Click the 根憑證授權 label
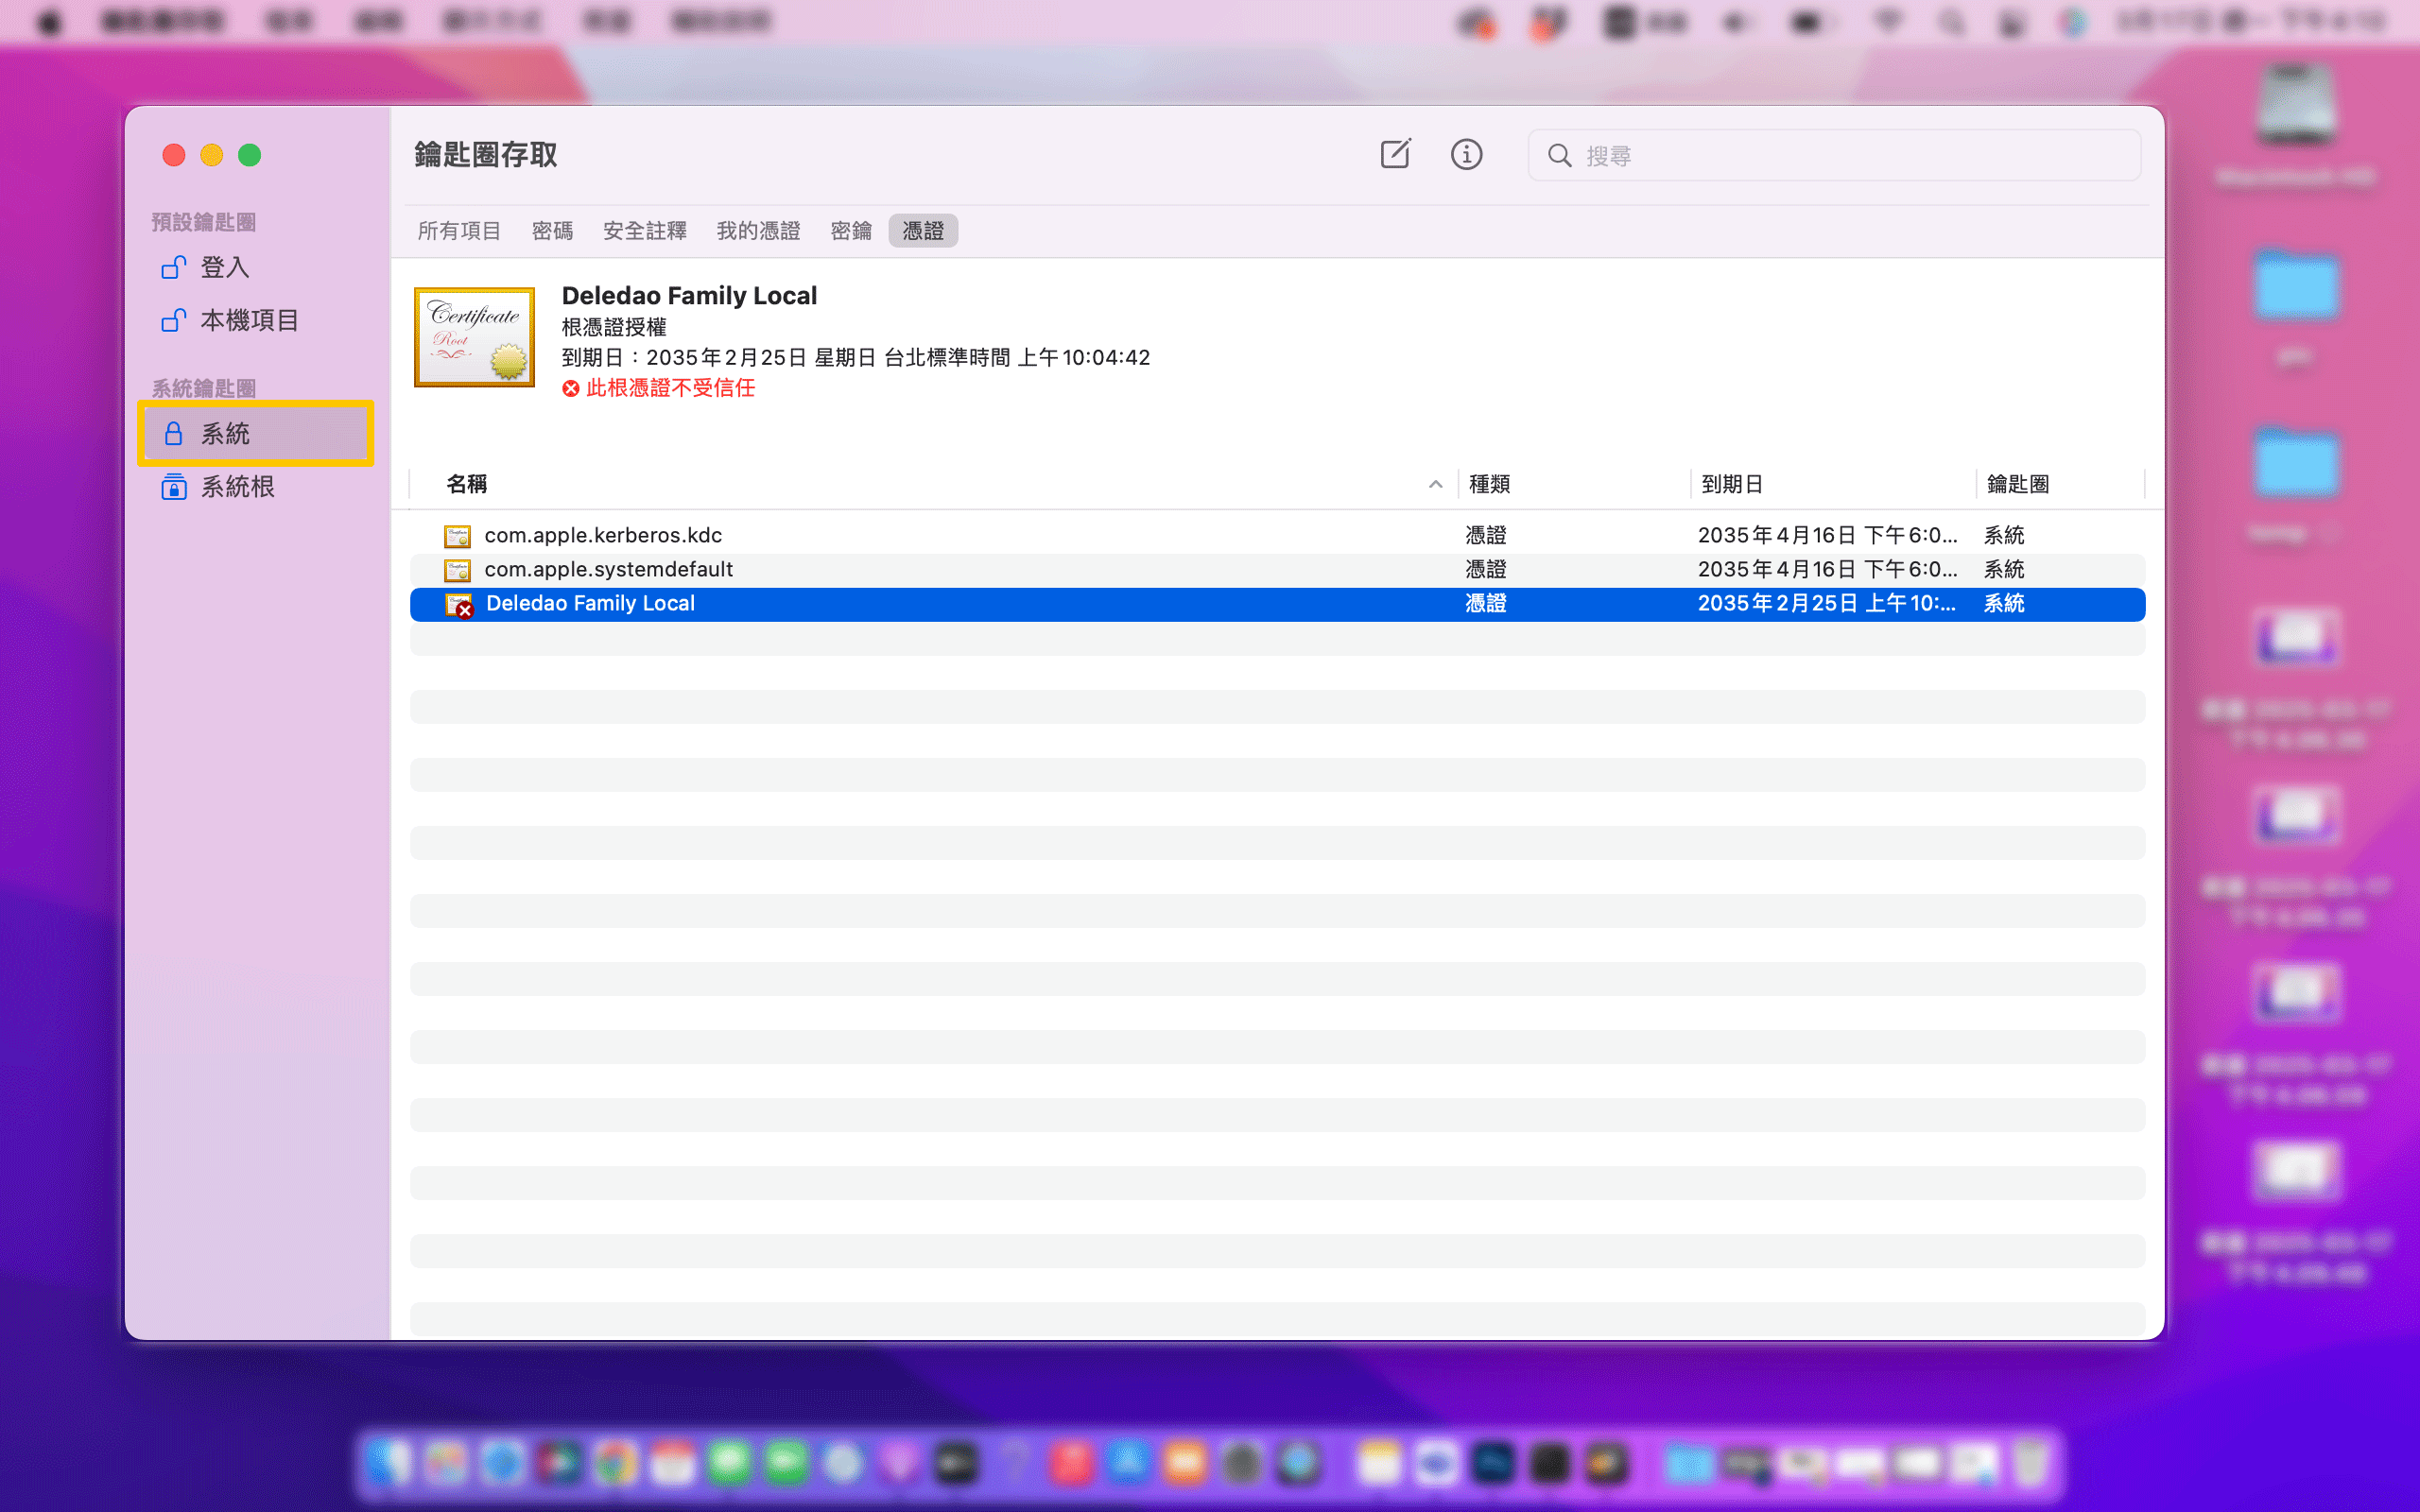Screen dimensions: 2420x1512 pos(614,327)
